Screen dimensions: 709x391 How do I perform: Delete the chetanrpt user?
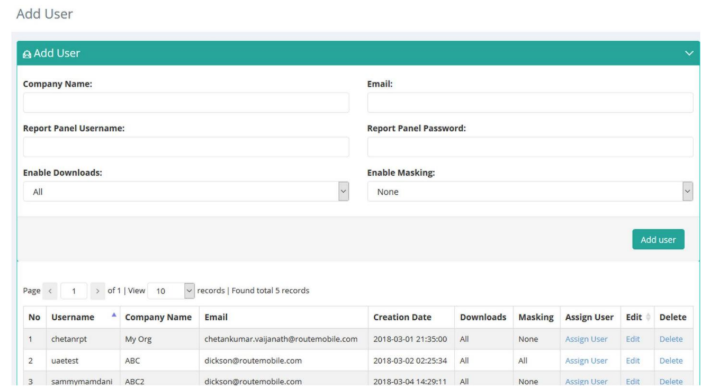(671, 339)
